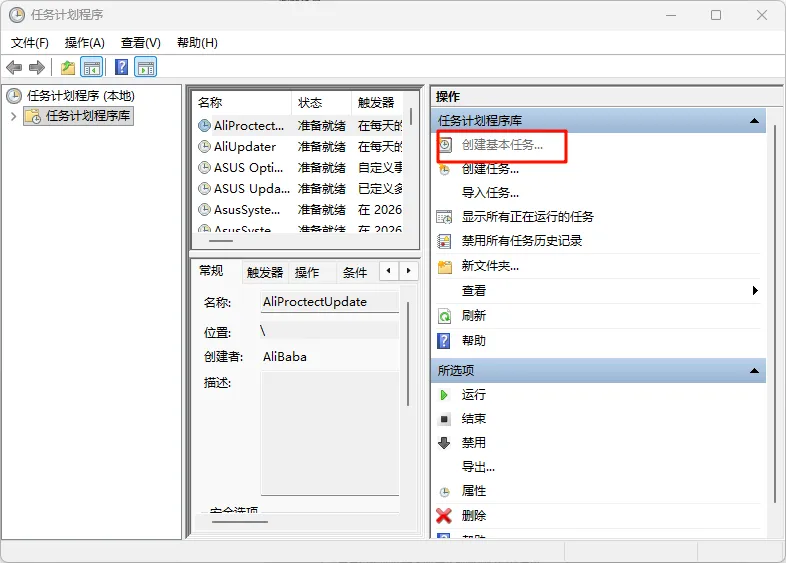Toggle the show/hide console tree toolbar icon

click(92, 67)
